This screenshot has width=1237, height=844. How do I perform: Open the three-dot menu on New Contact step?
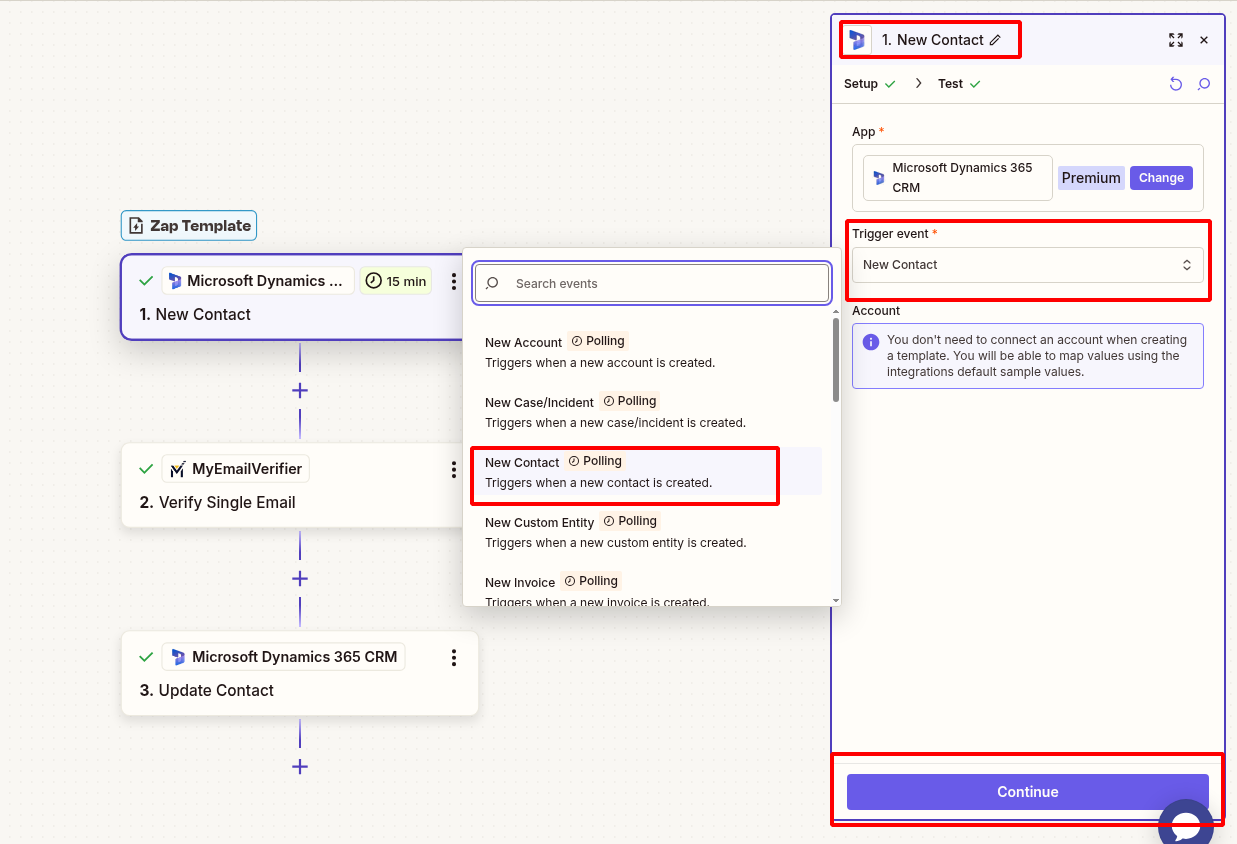point(454,281)
